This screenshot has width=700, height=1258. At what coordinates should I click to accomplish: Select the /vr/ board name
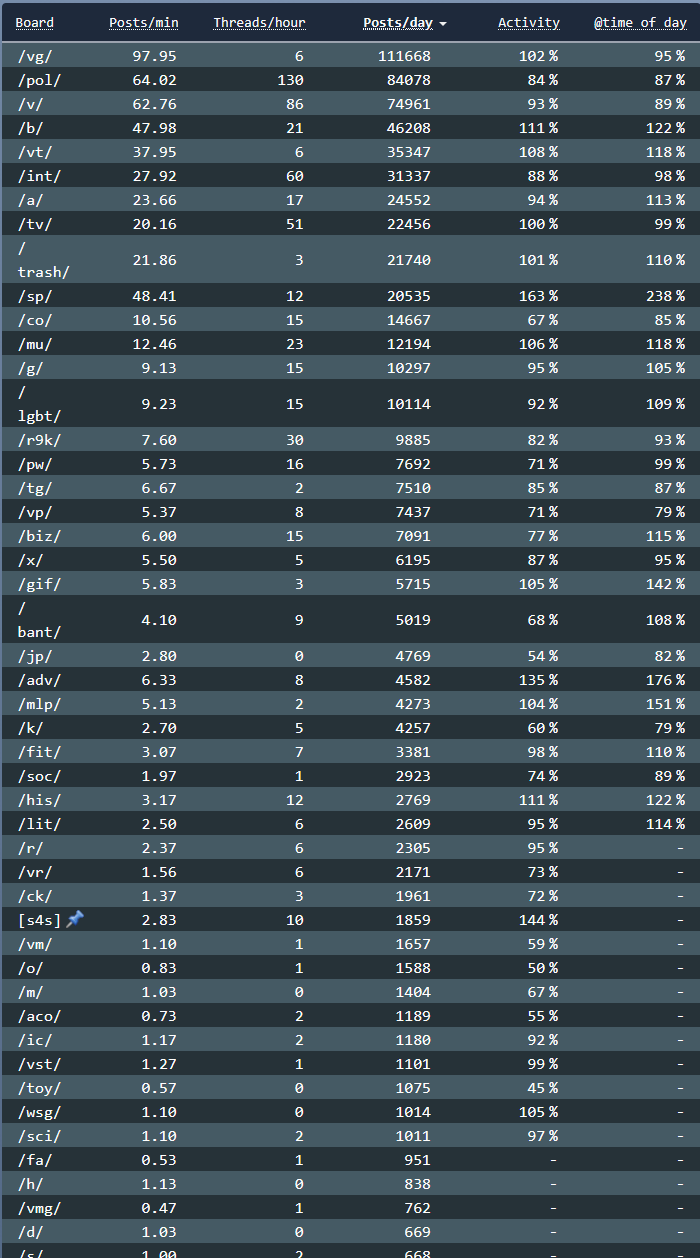(x=35, y=872)
